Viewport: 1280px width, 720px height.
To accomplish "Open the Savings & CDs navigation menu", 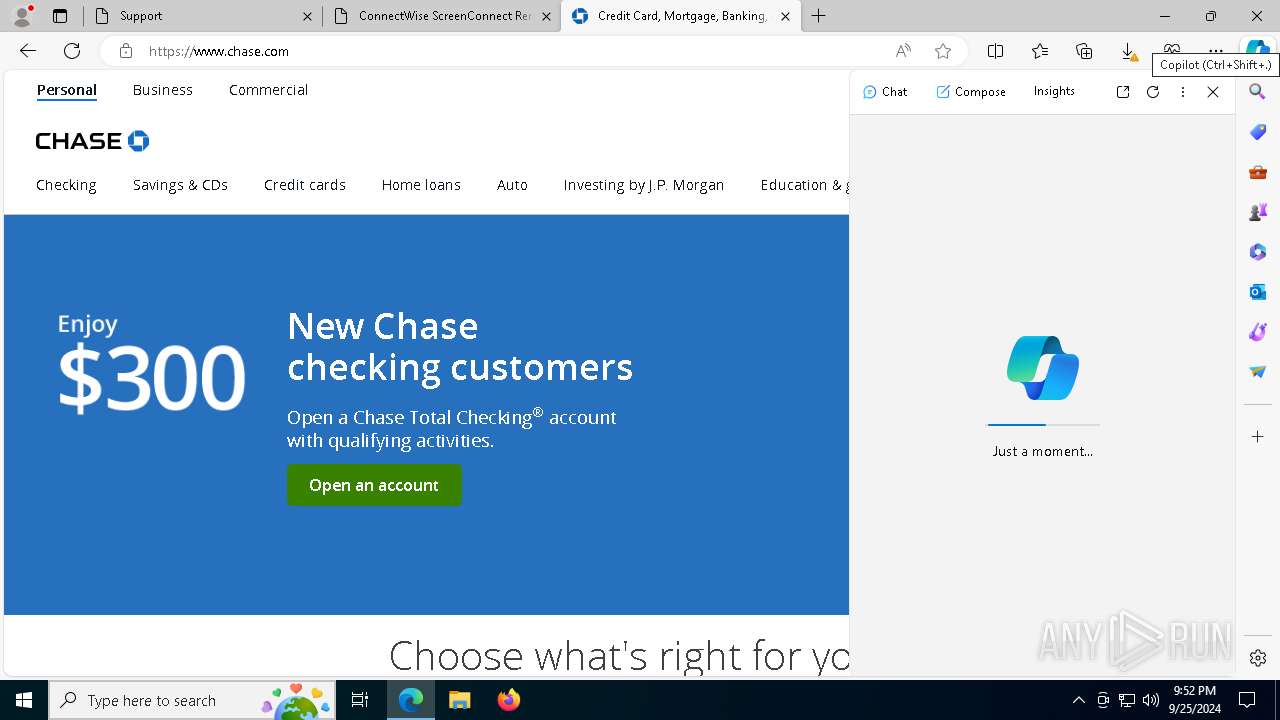I will 180,185.
